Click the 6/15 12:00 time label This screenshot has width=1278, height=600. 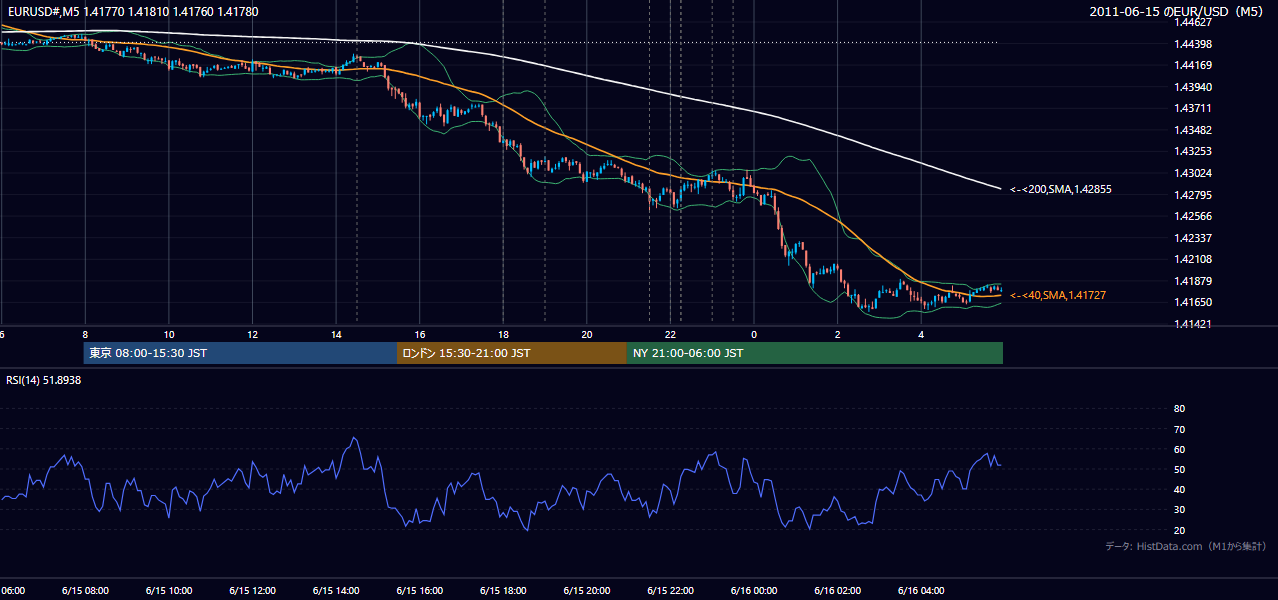point(252,591)
